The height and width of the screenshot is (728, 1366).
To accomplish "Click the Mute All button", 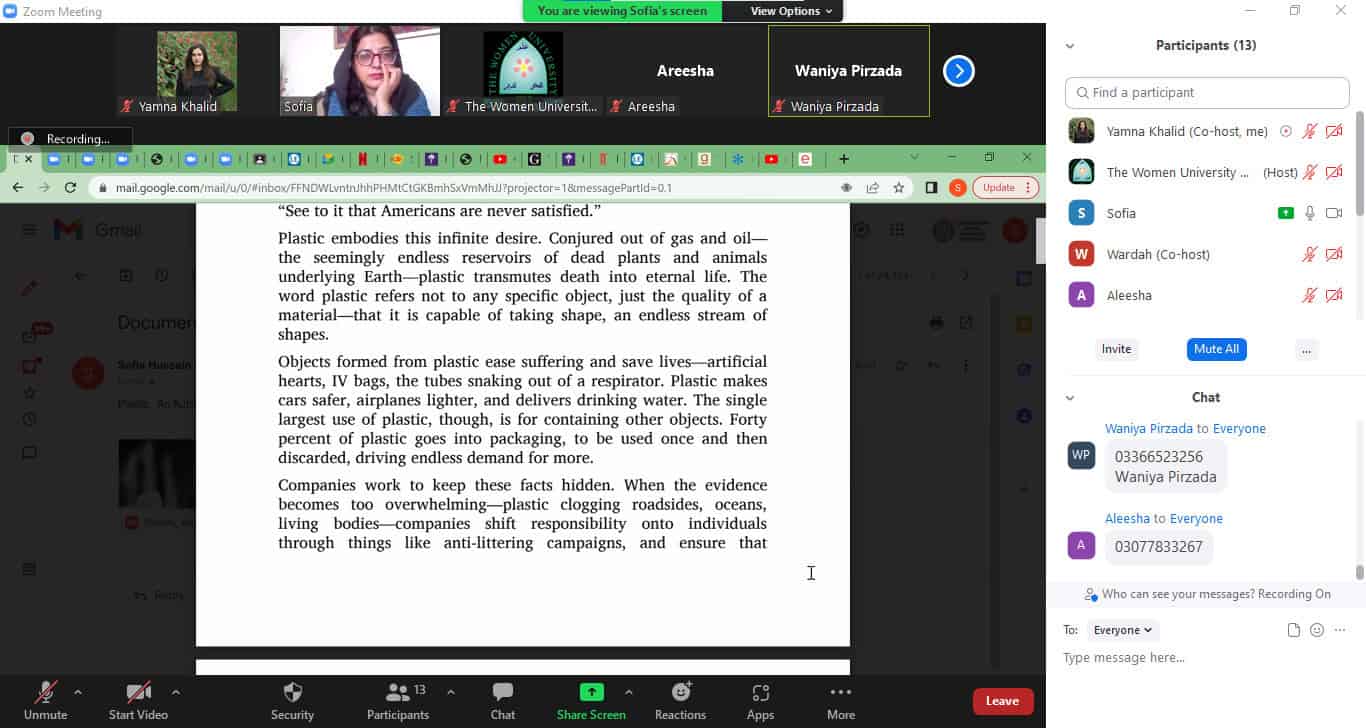I will pyautogui.click(x=1216, y=349).
